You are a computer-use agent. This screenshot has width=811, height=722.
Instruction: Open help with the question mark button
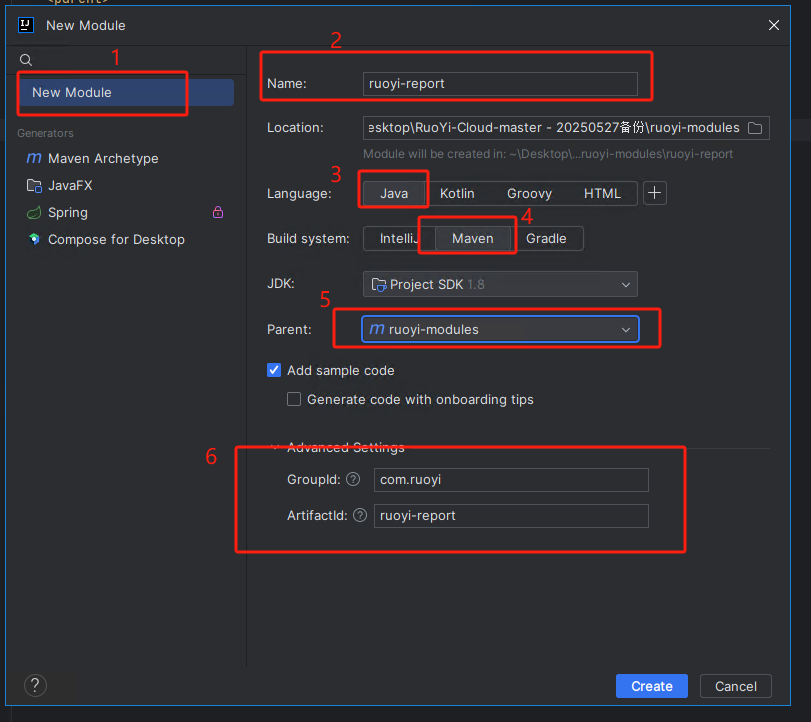35,686
